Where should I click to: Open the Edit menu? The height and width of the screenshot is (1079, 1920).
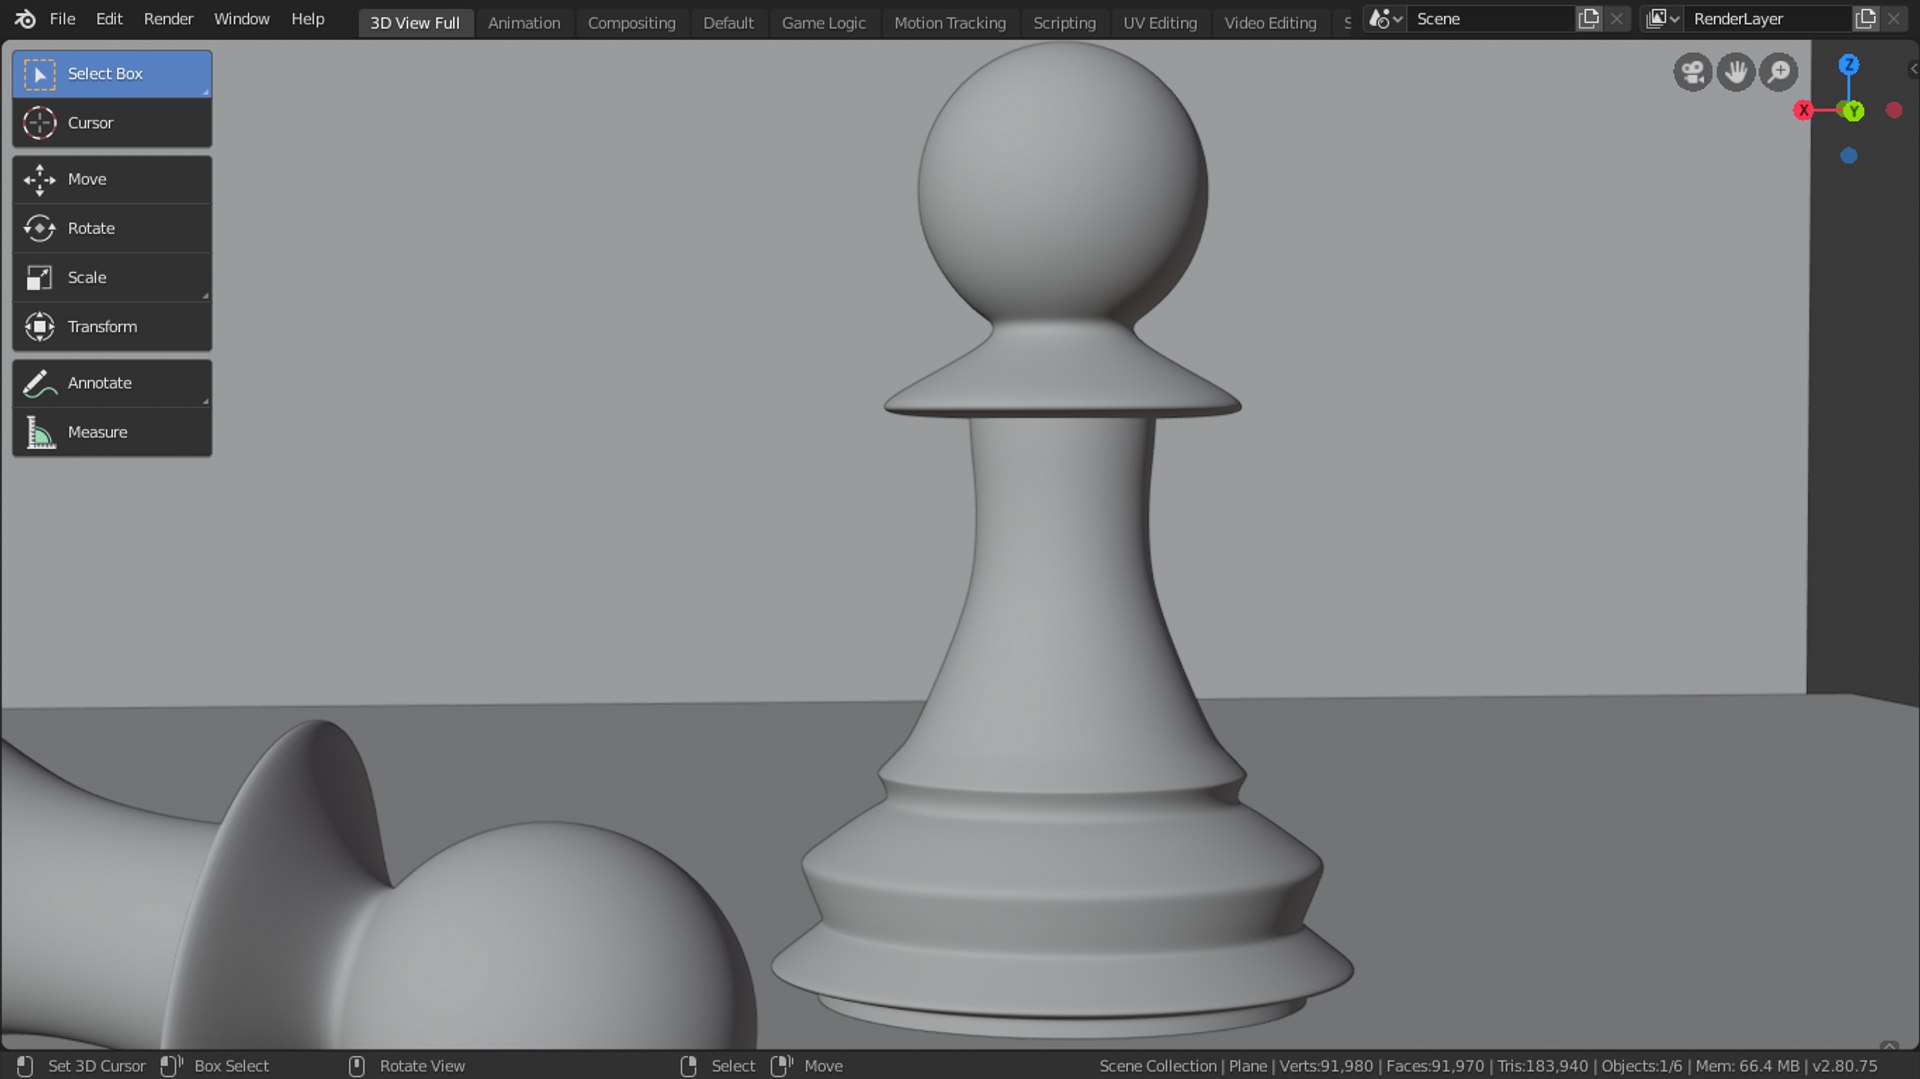pyautogui.click(x=109, y=19)
